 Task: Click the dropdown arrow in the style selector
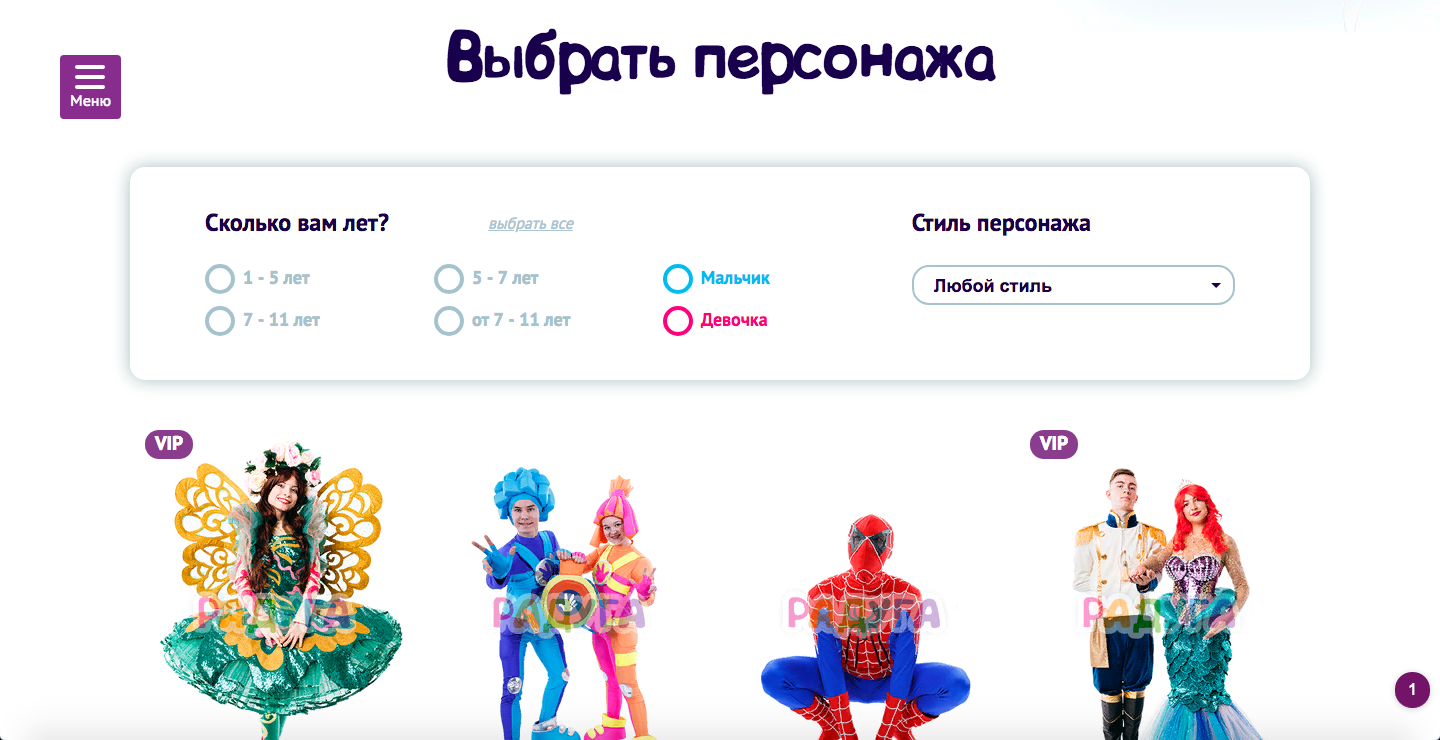pyautogui.click(x=1216, y=285)
